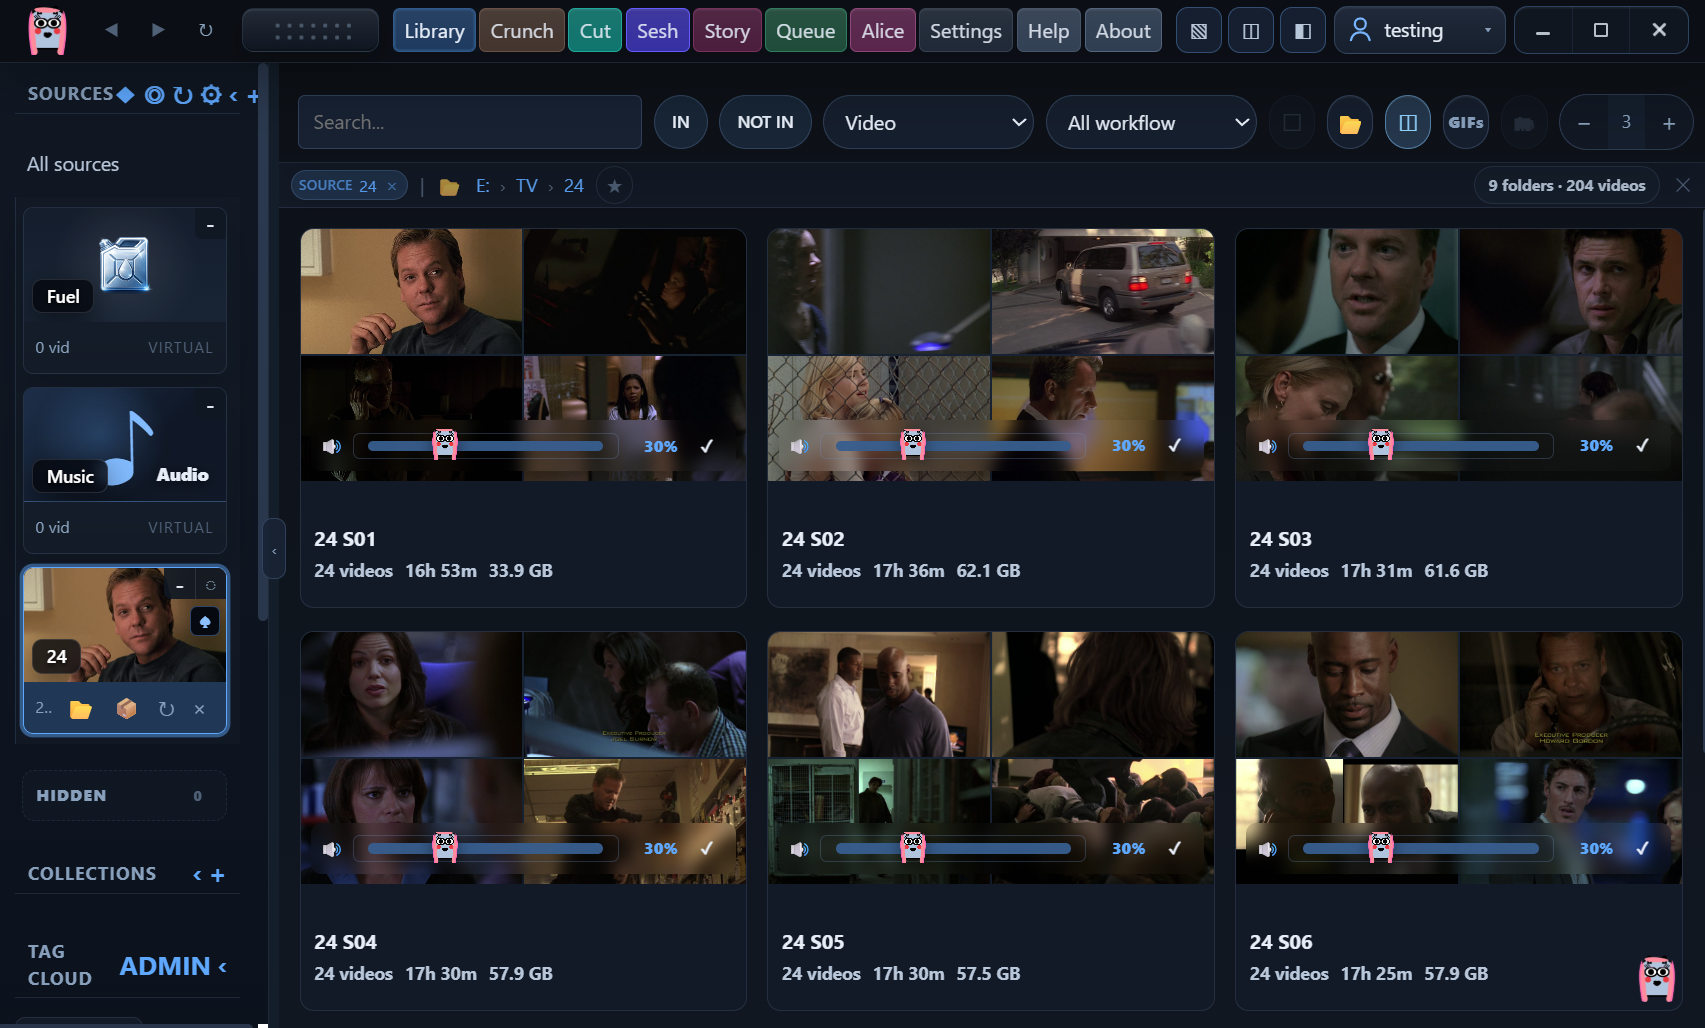
Task: Click the reload icon in the title bar
Action: tap(206, 30)
